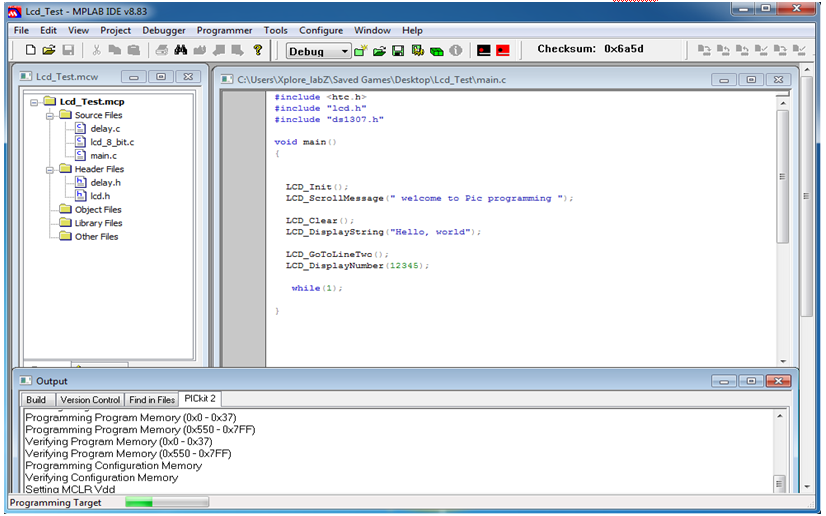The width and height of the screenshot is (826, 516).
Task: Click the LCD_DisplayString("Hello, world") line
Action: point(384,232)
